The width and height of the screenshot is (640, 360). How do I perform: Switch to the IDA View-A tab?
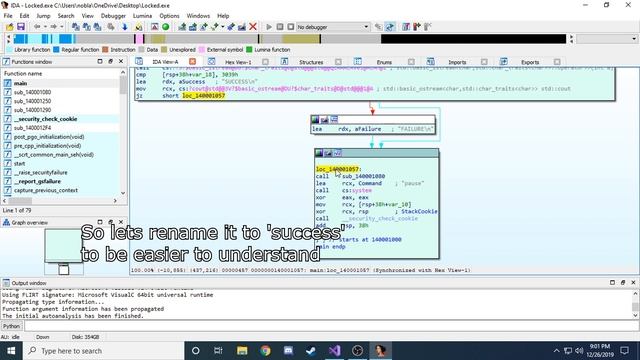click(165, 62)
